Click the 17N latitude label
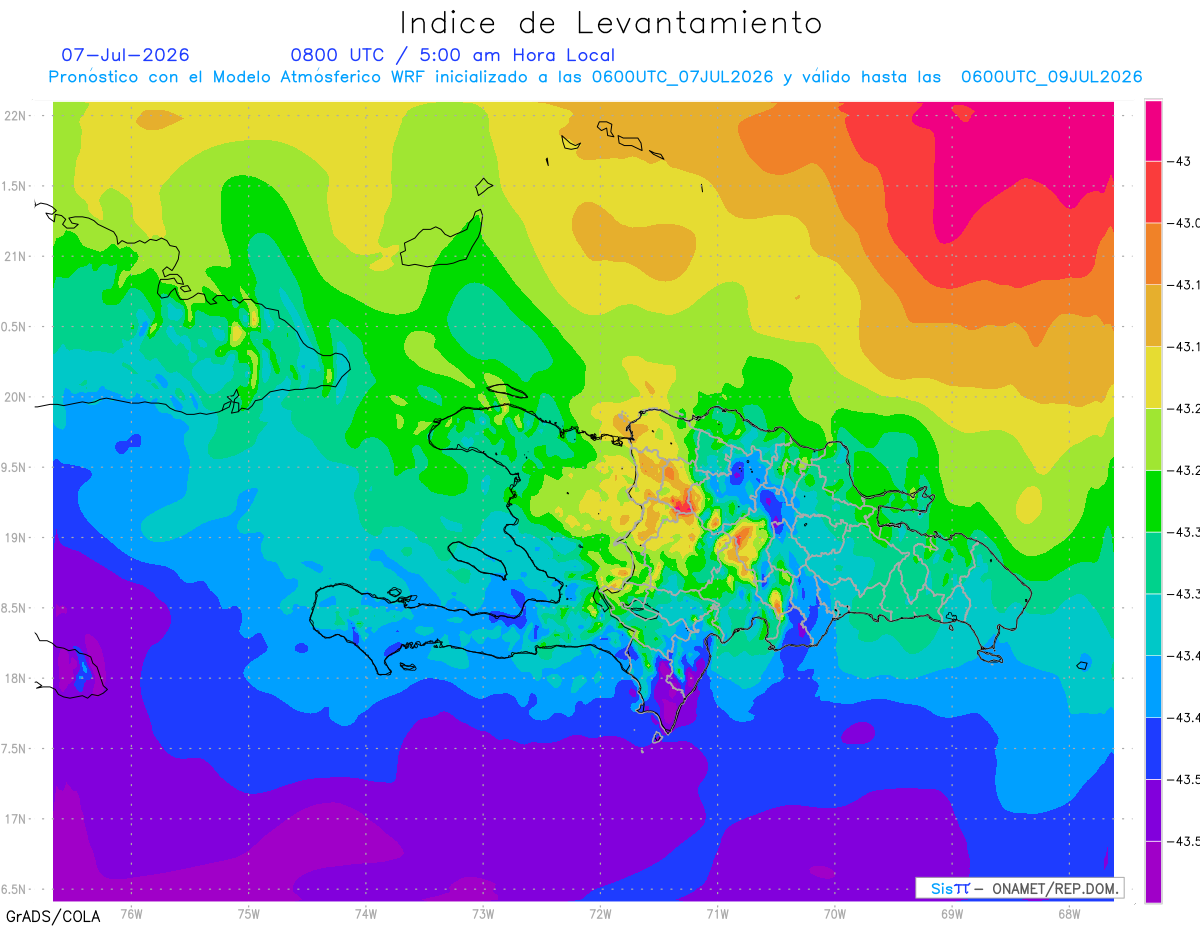 click(16, 819)
